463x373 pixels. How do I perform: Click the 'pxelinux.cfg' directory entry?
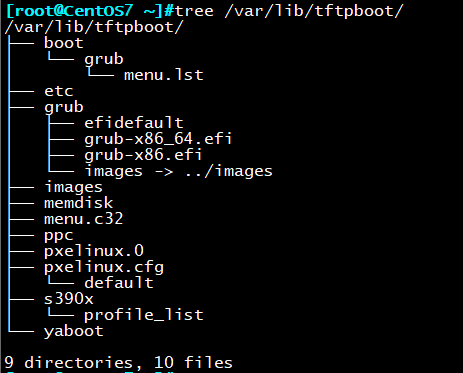[104, 267]
